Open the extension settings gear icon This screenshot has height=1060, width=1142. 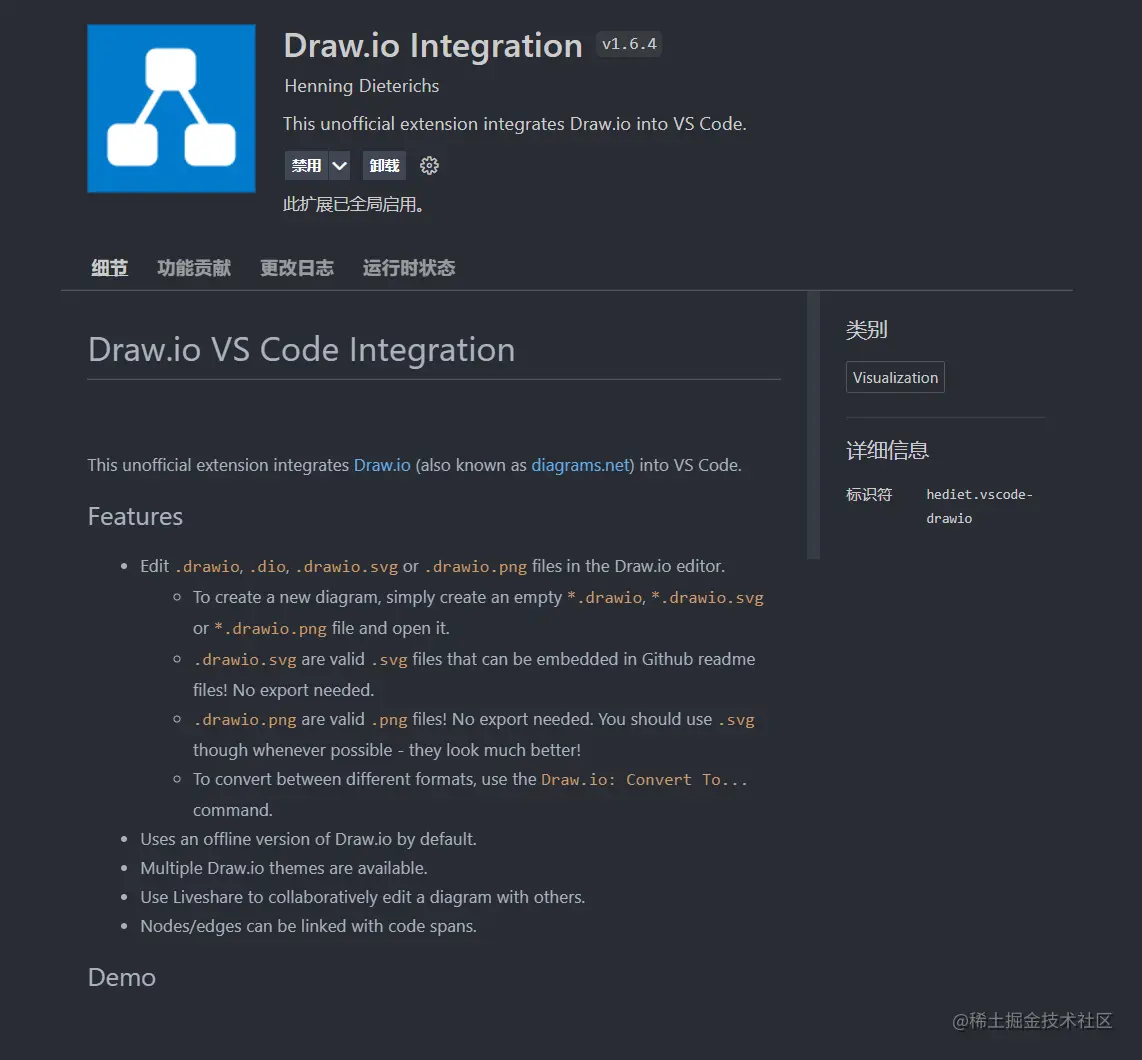pyautogui.click(x=429, y=166)
